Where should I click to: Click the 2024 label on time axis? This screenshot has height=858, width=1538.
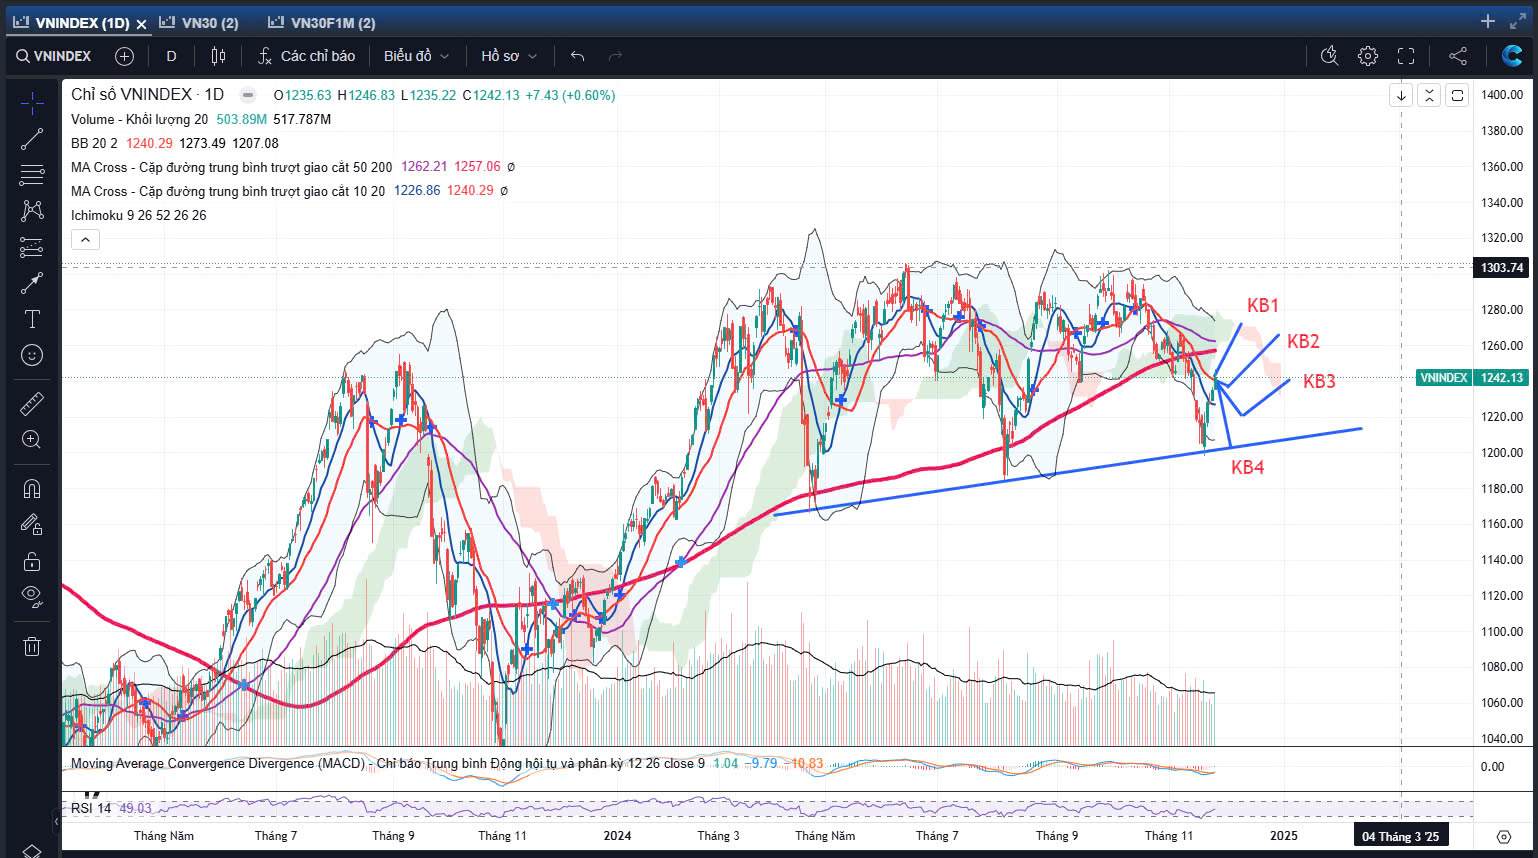617,836
